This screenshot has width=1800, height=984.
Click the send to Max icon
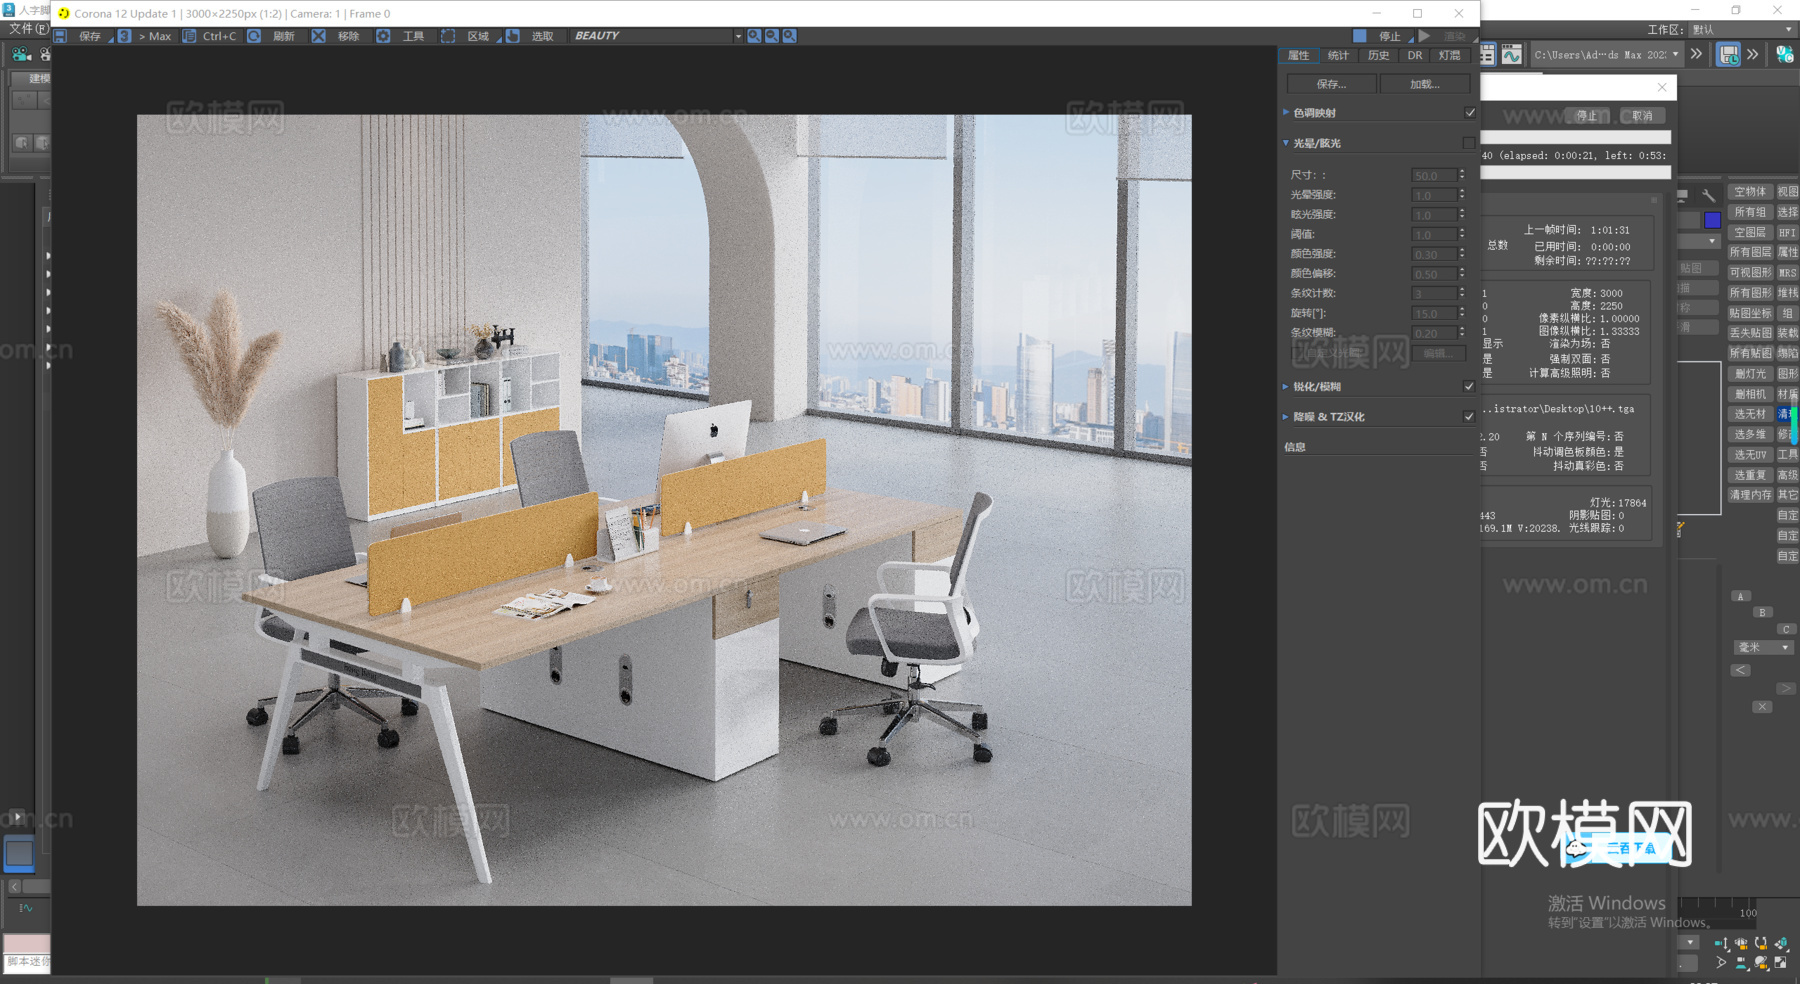click(124, 36)
